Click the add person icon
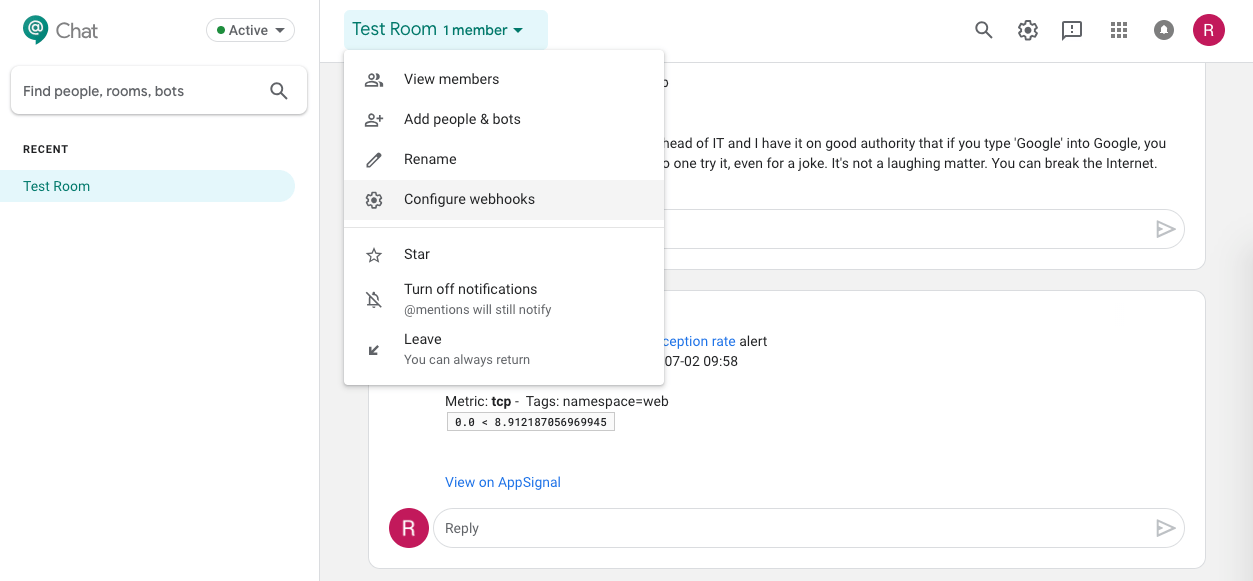1253x581 pixels. pyautogui.click(x=374, y=120)
